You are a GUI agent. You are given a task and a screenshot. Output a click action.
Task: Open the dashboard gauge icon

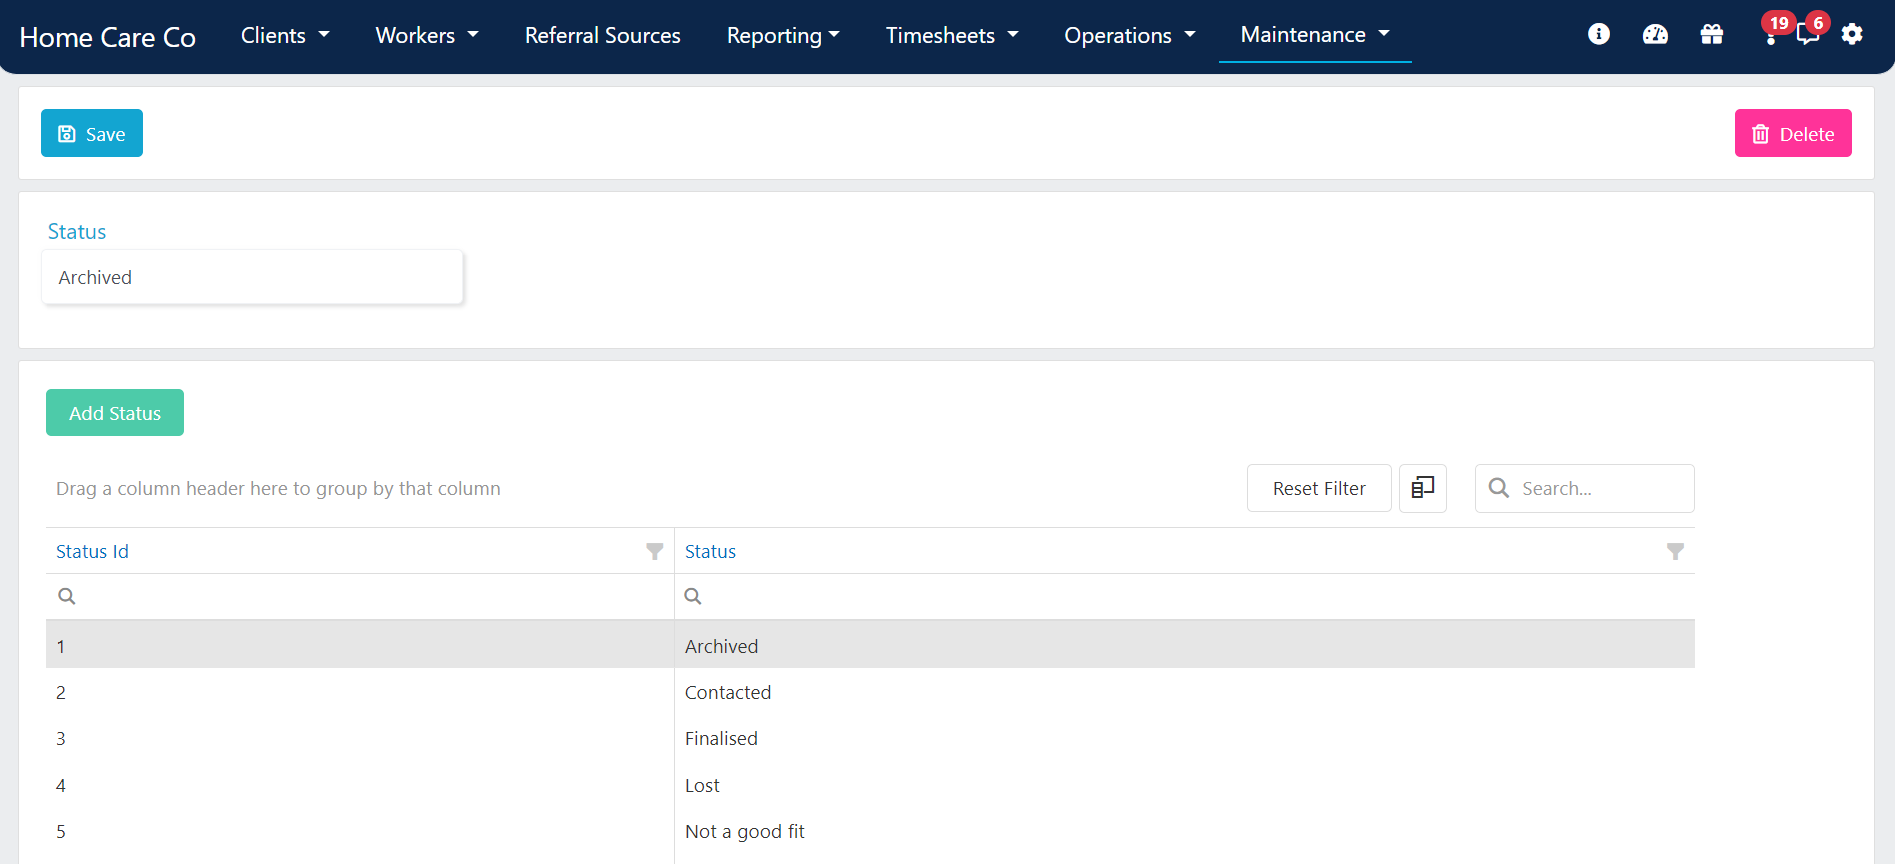[1655, 34]
